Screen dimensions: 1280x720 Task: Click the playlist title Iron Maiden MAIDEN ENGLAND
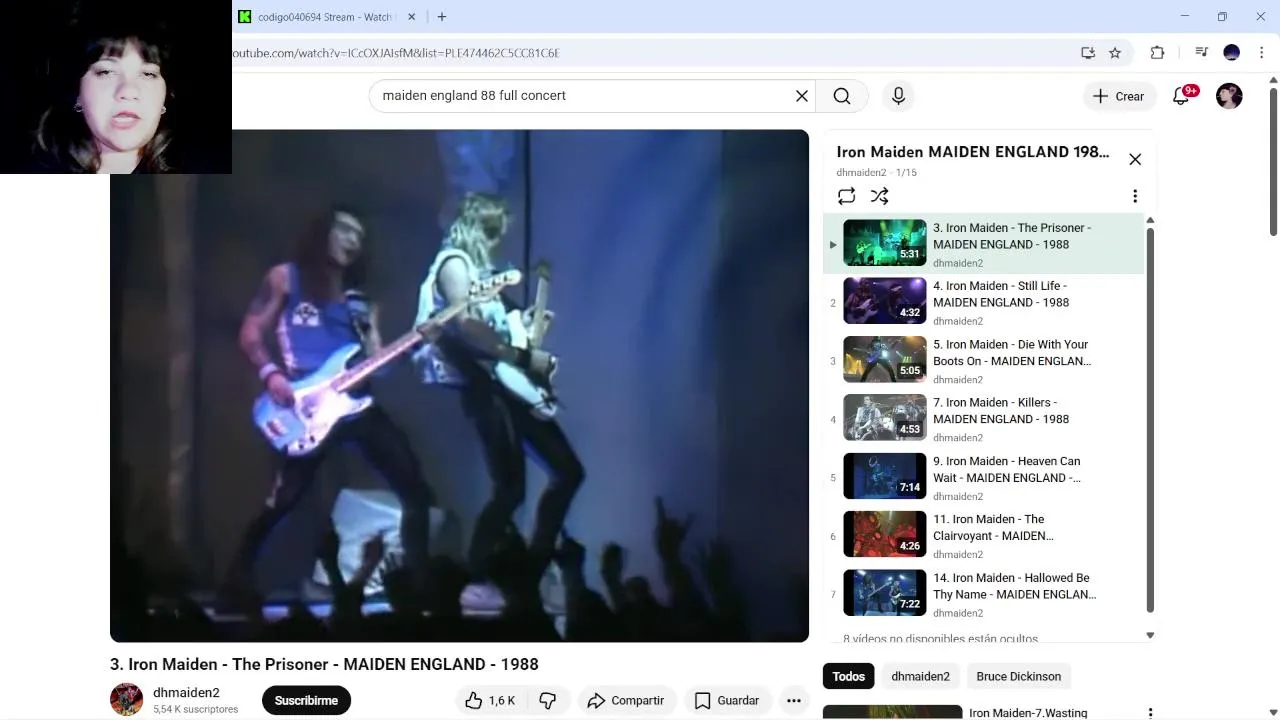click(973, 152)
